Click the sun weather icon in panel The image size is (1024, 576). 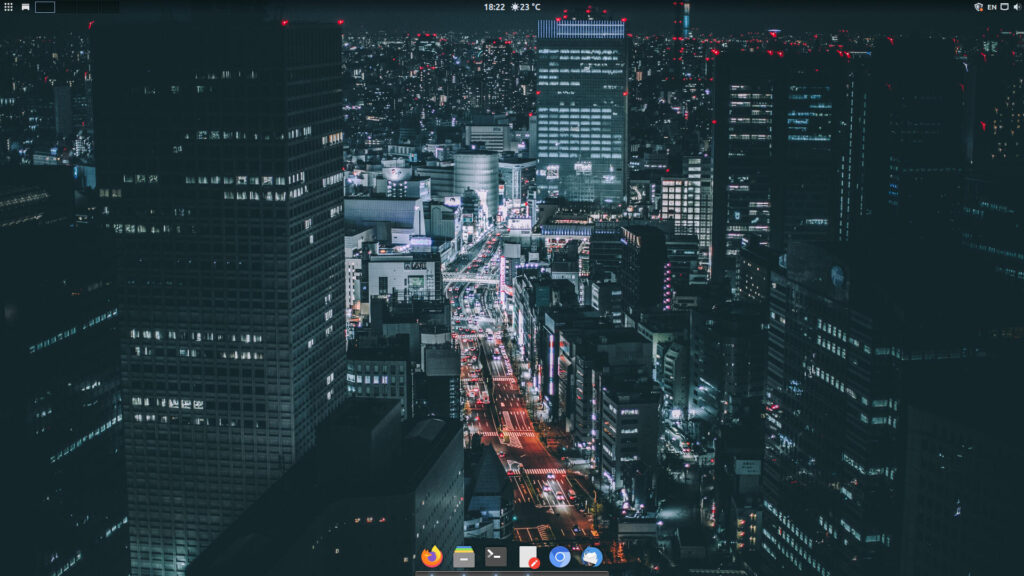coord(515,7)
